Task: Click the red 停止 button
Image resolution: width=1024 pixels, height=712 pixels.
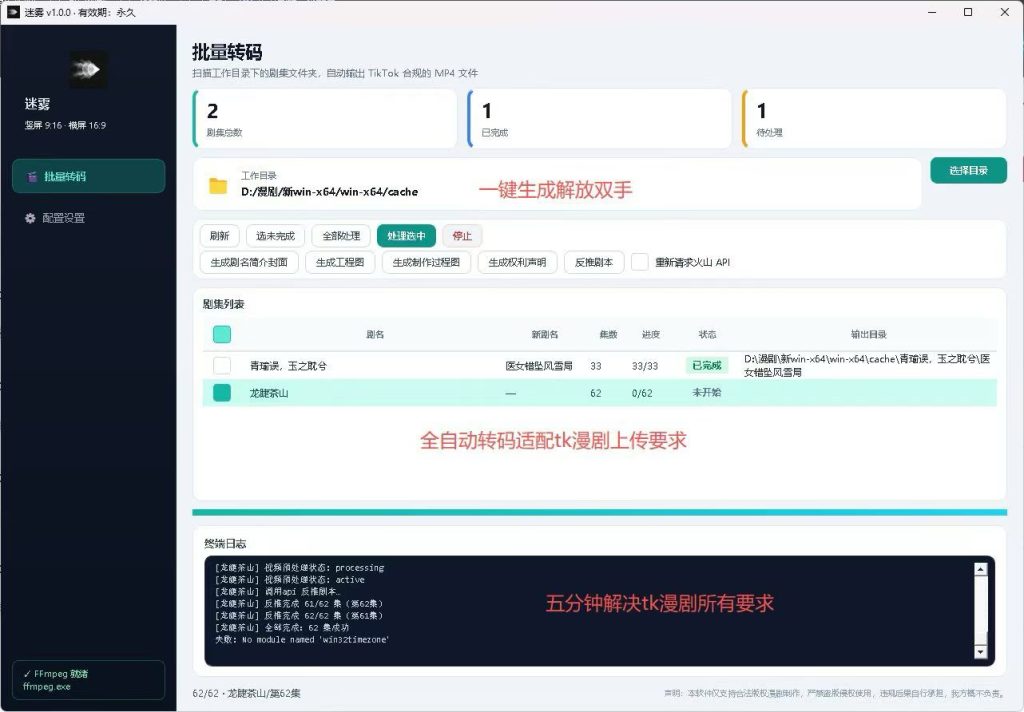Action: (x=462, y=236)
